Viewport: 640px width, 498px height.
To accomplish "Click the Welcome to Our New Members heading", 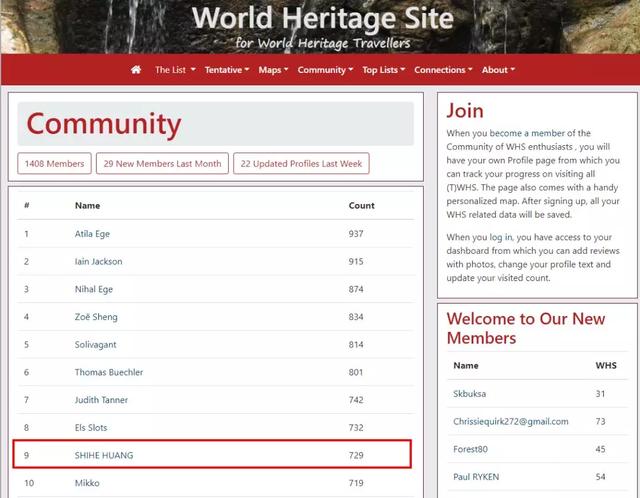I will 526,328.
